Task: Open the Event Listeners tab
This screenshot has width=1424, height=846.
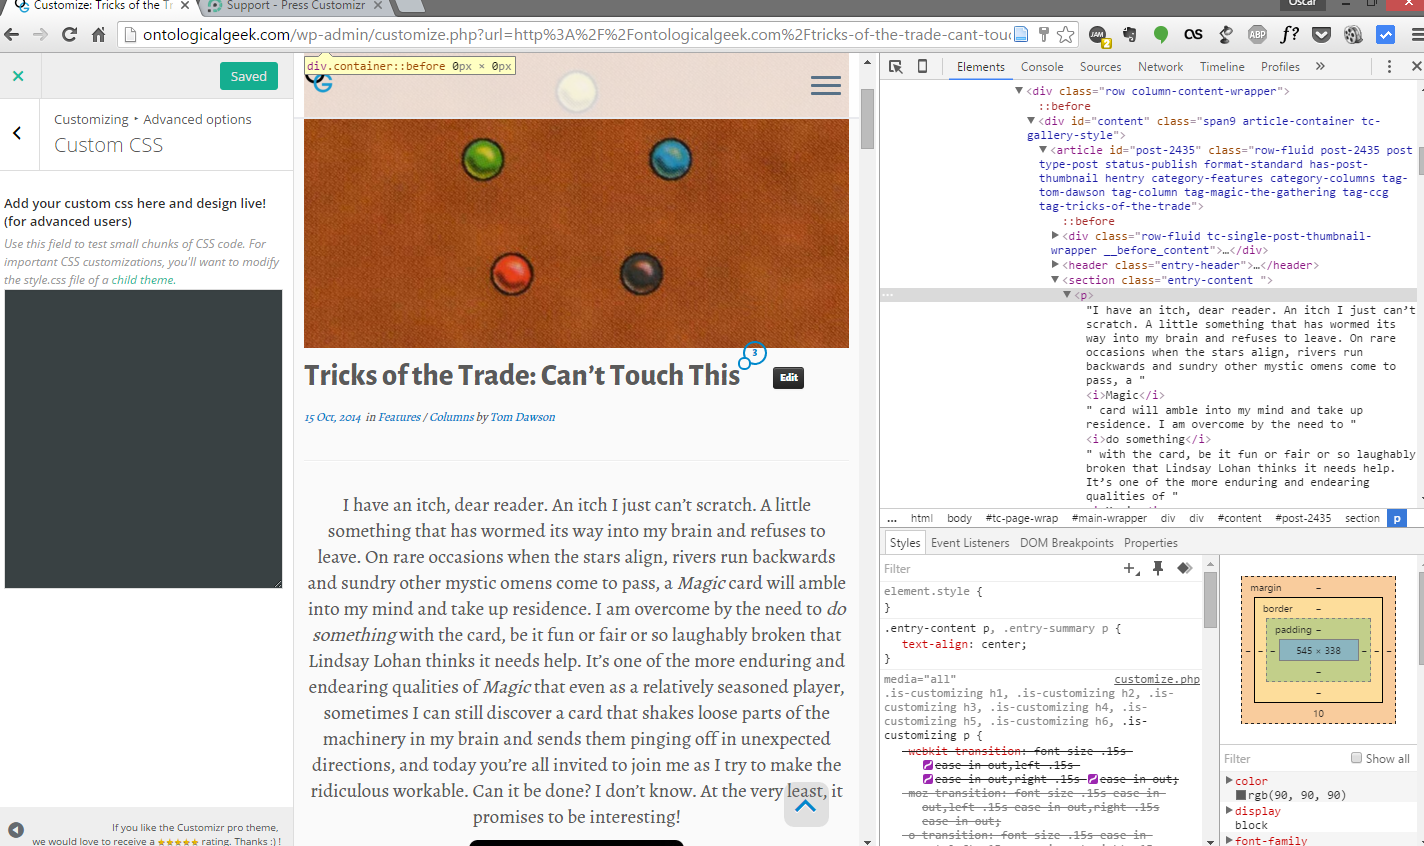Action: coord(969,543)
